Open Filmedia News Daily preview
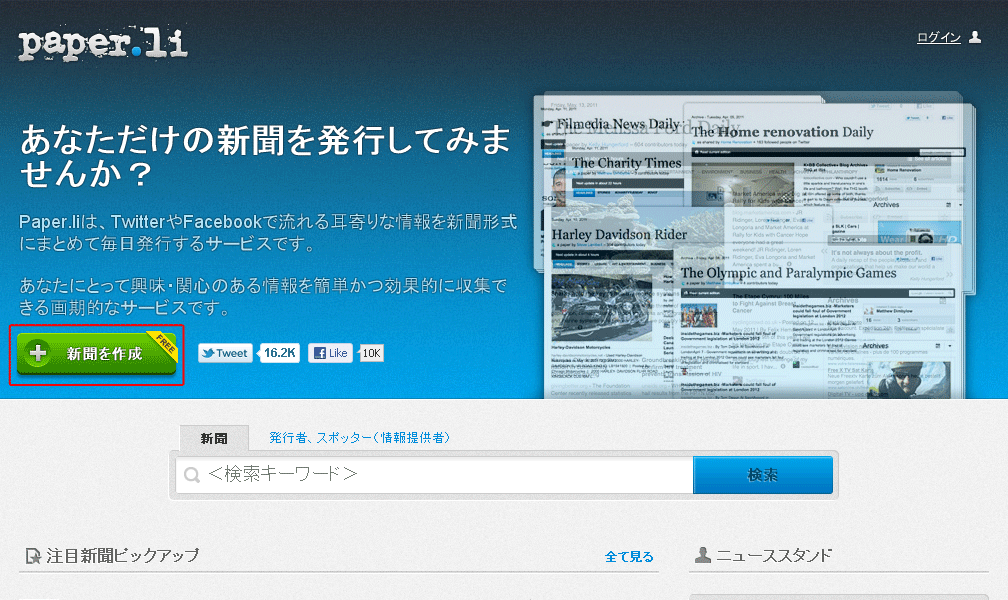 coord(617,123)
